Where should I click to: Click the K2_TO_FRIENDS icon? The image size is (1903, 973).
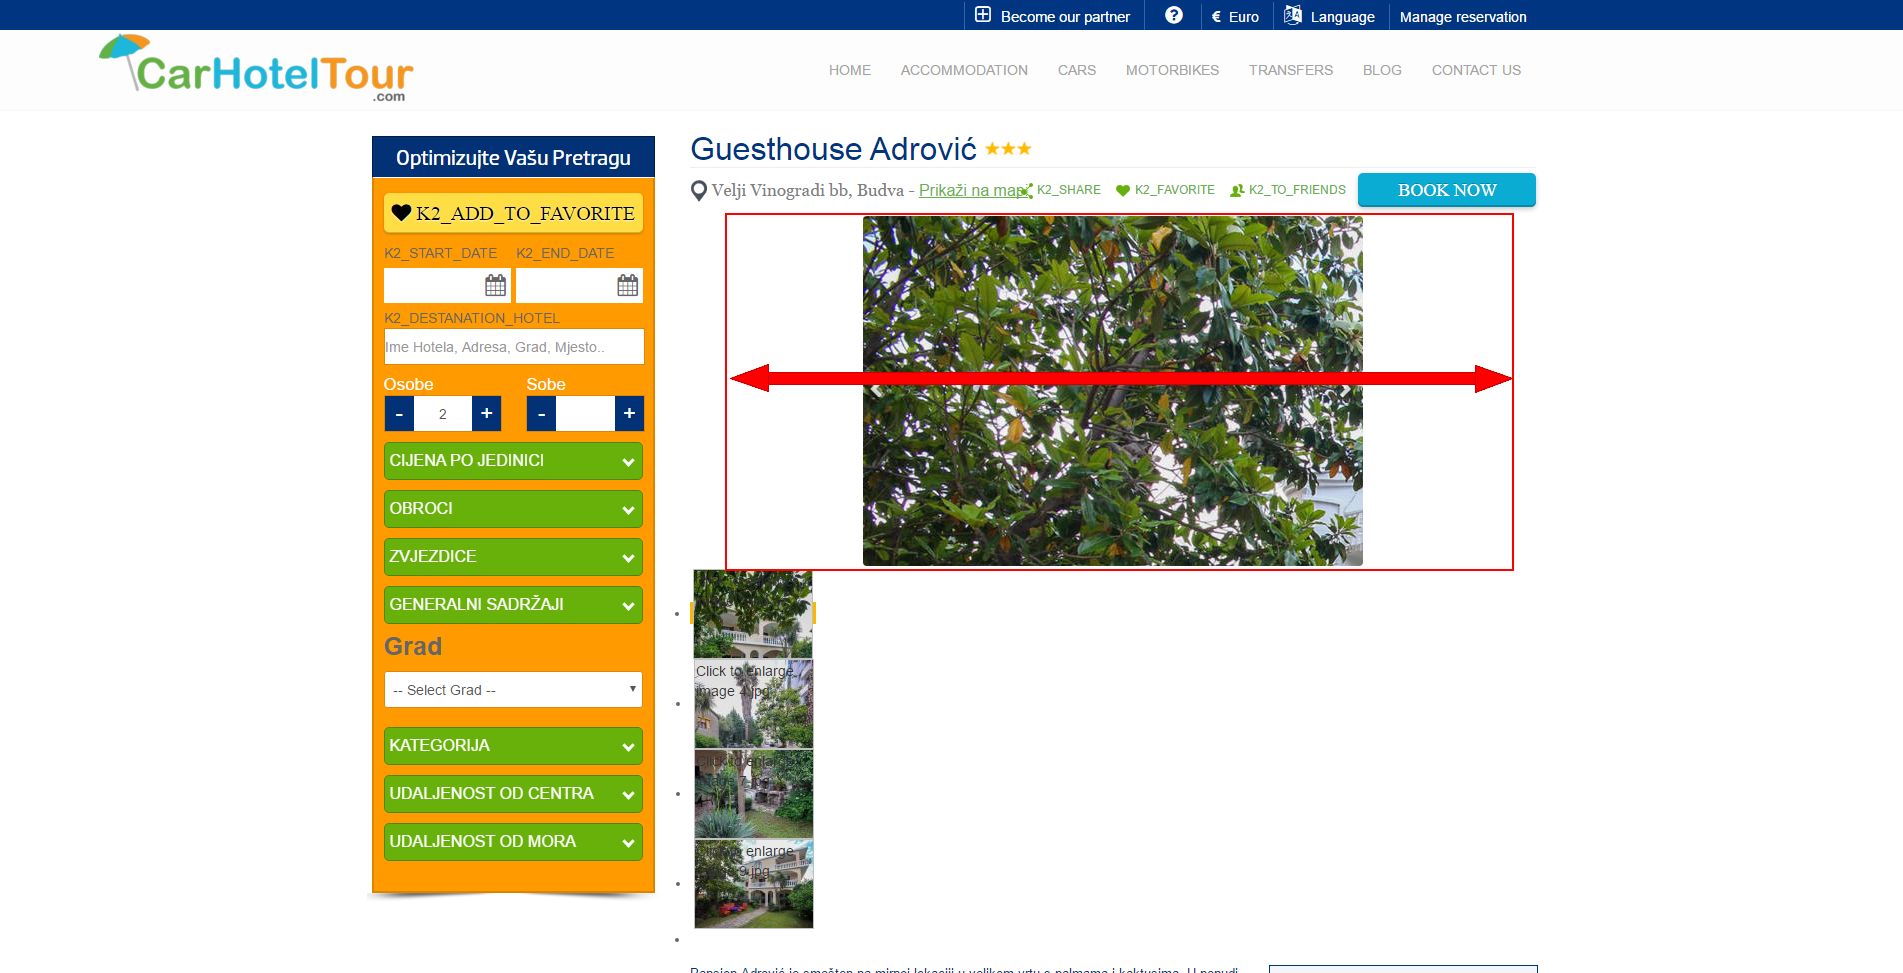coord(1237,190)
